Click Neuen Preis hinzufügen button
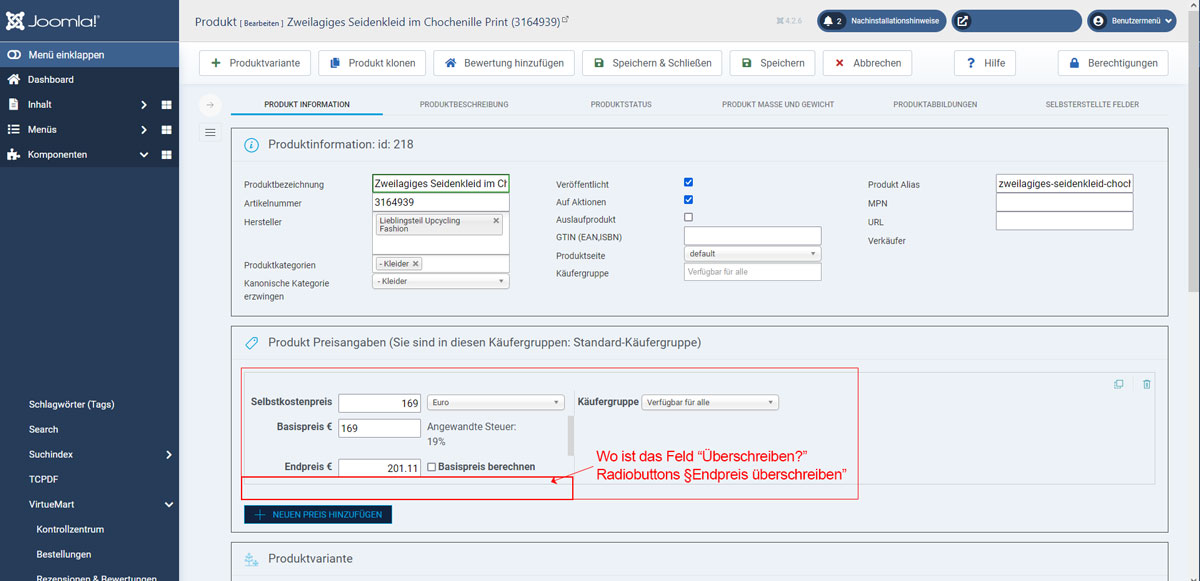The height and width of the screenshot is (581, 1200). point(319,514)
